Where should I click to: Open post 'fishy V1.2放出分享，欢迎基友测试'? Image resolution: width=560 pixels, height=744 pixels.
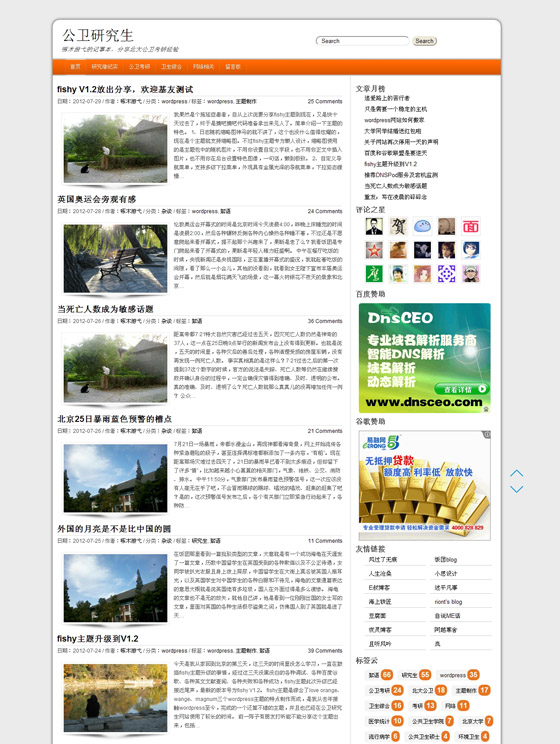tap(125, 89)
